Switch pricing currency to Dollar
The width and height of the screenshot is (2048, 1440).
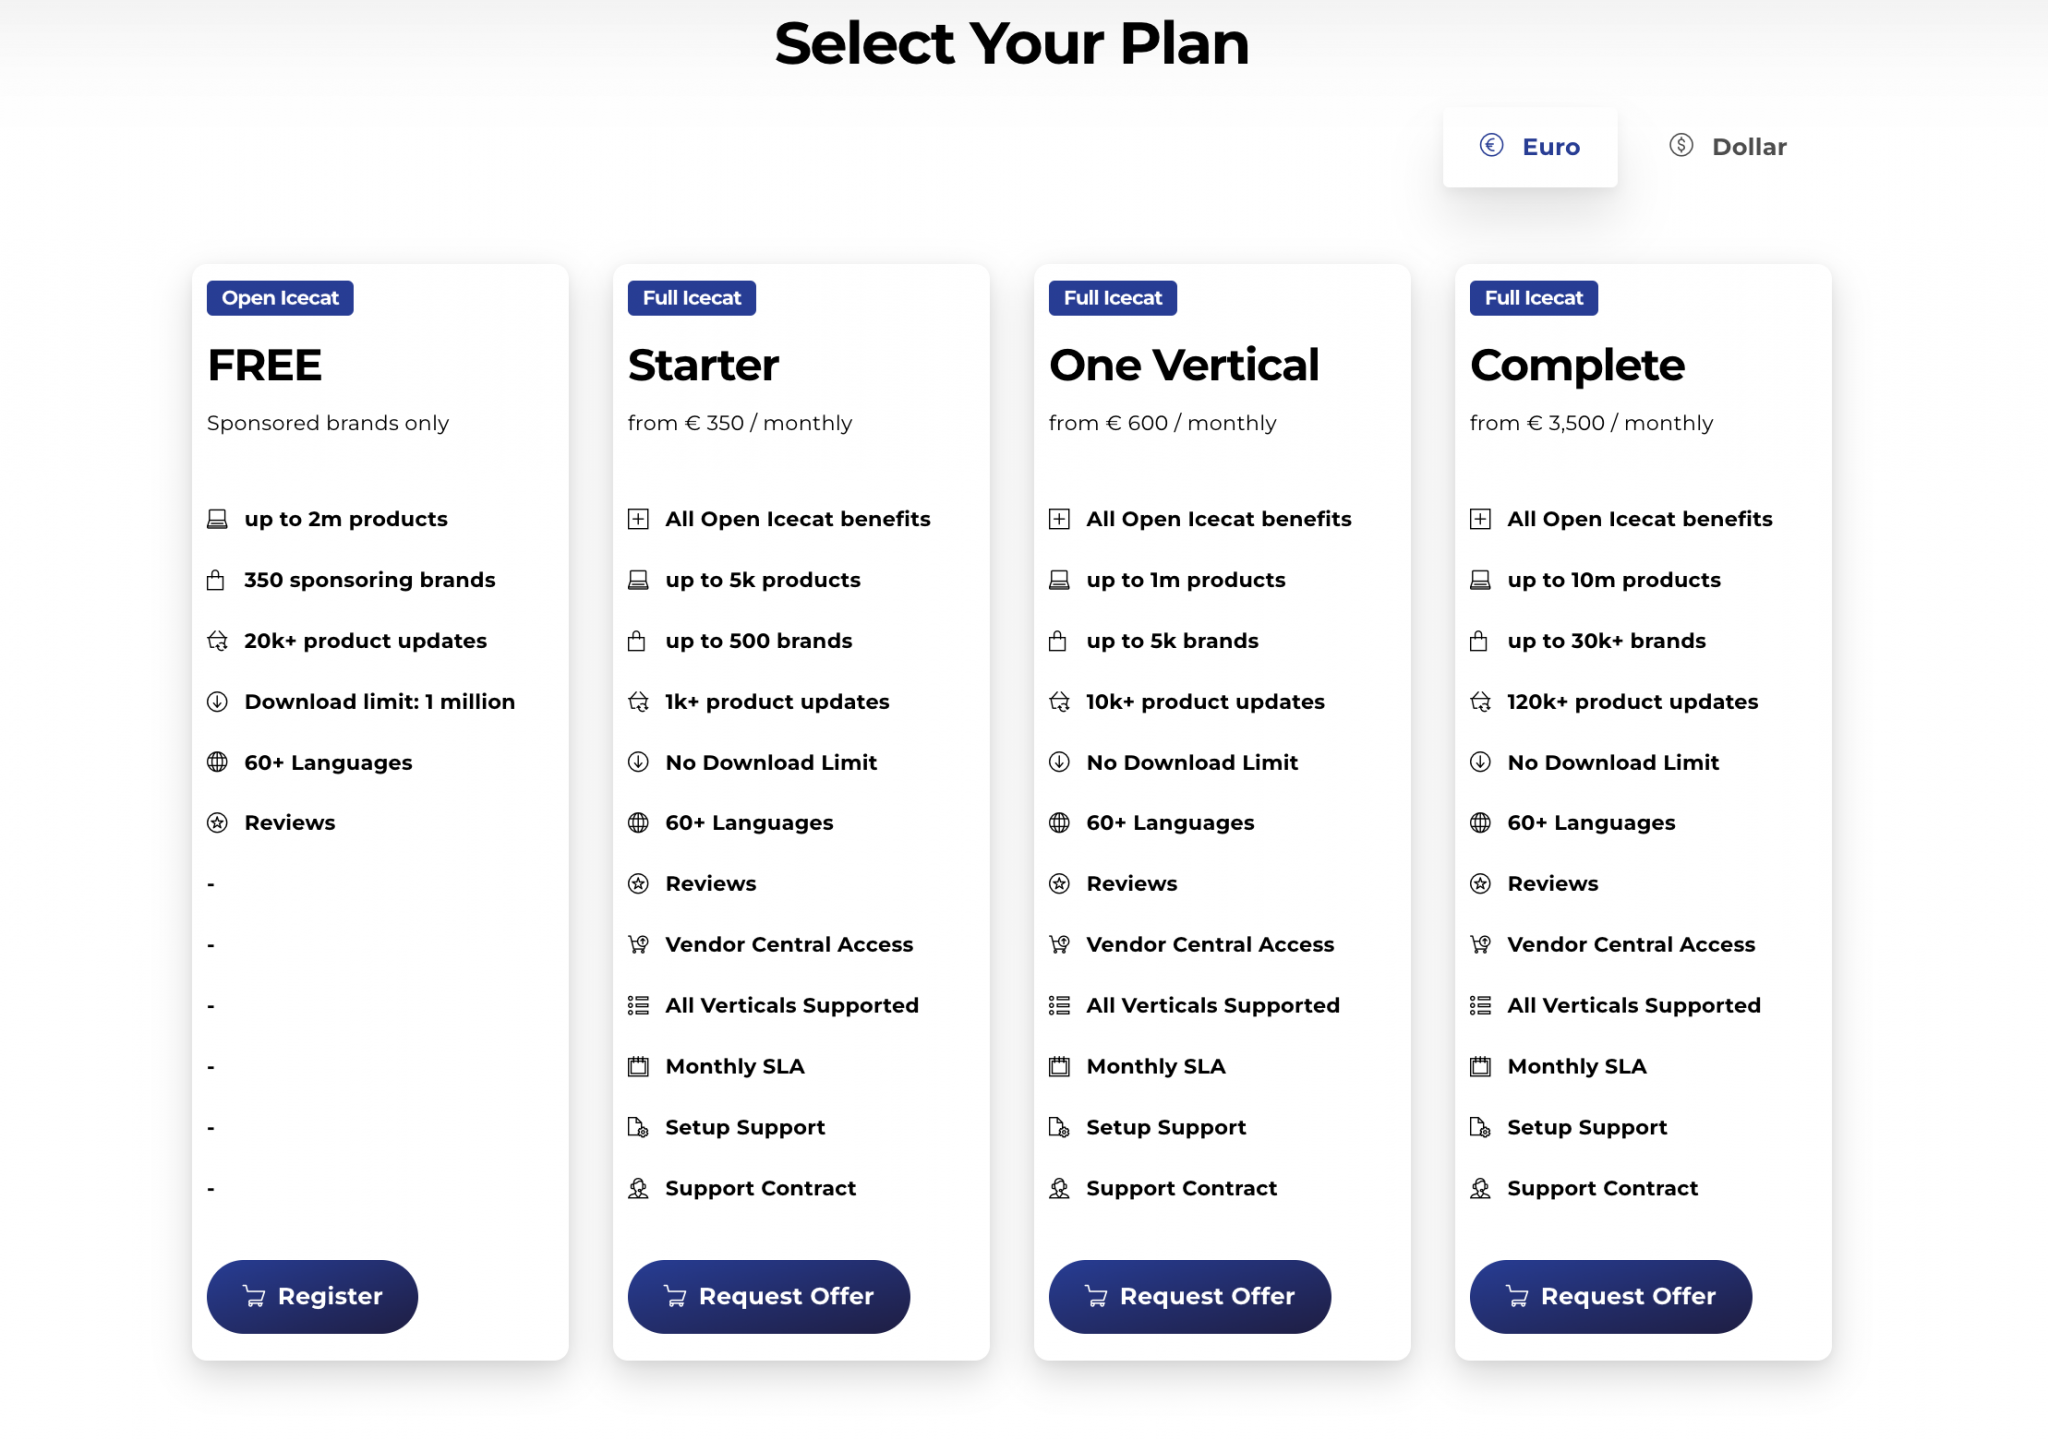tap(1727, 147)
